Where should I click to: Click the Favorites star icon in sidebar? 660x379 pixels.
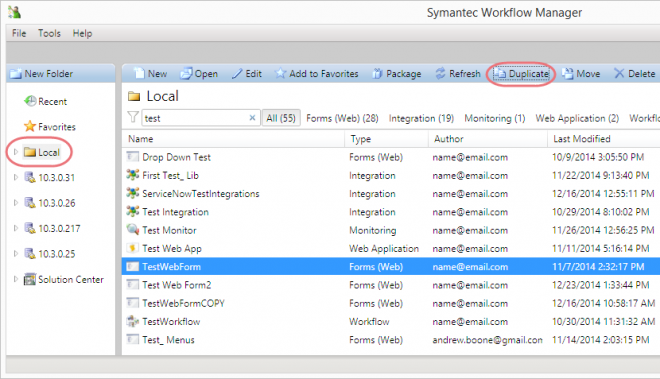30,126
